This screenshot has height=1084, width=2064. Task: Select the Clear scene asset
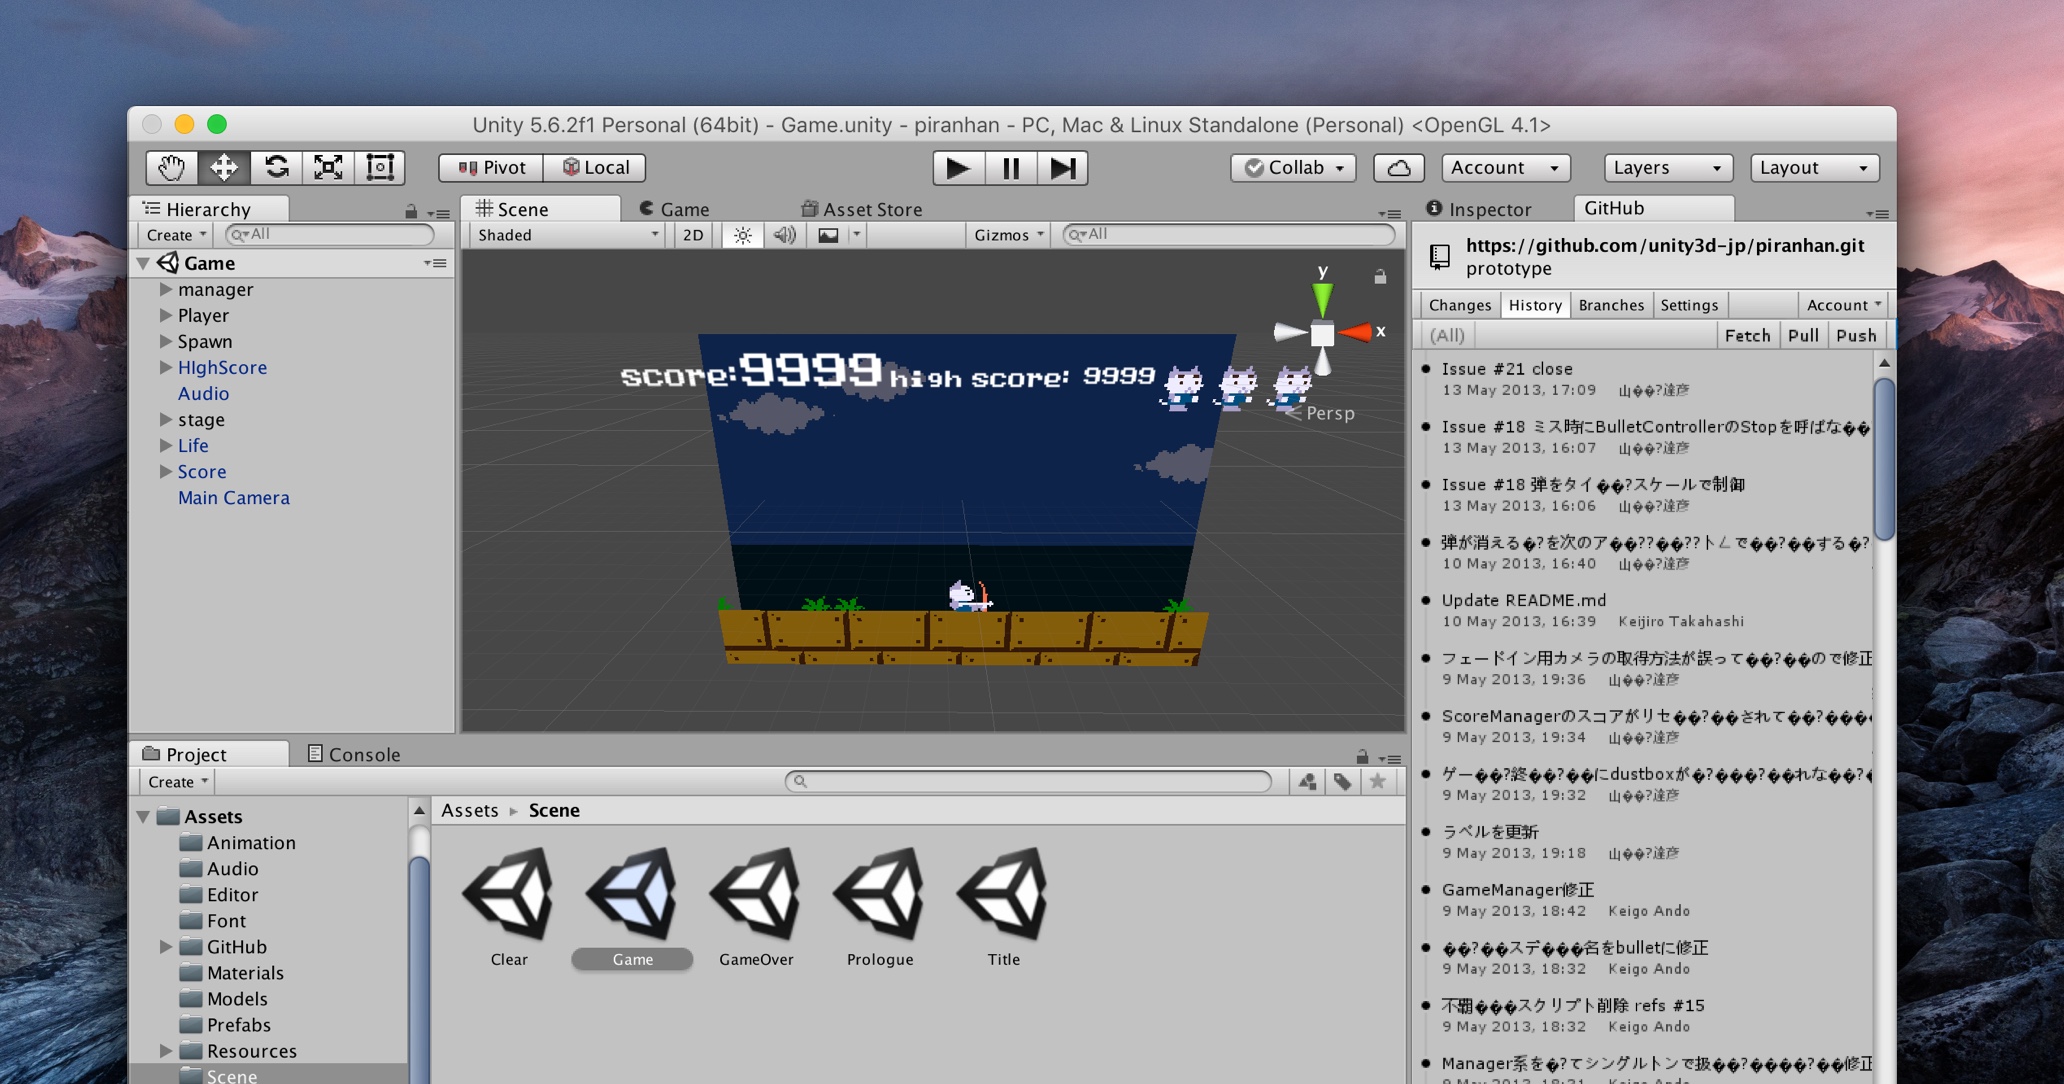click(508, 907)
